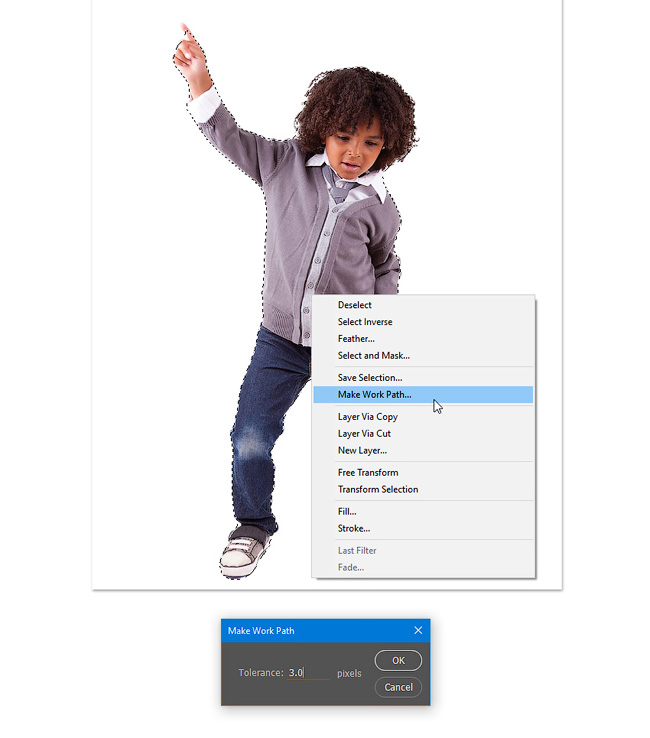Click Select Inverse in context menu
This screenshot has width=650, height=738.
pos(423,322)
